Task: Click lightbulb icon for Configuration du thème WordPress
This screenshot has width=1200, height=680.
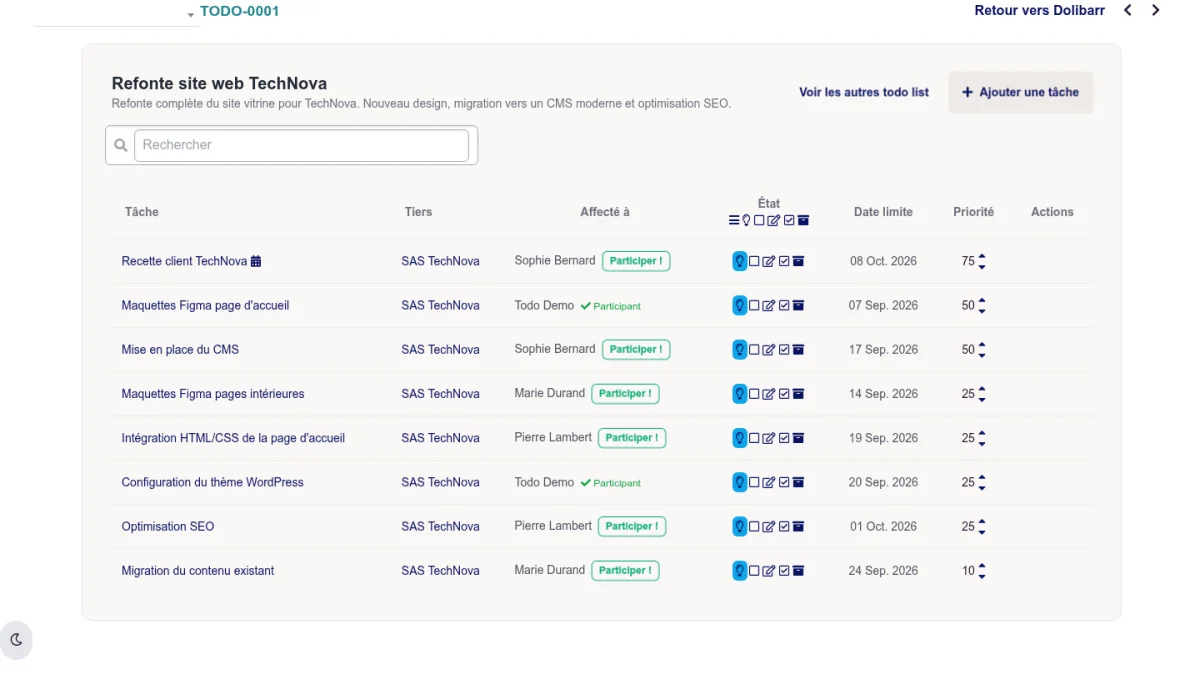Action: point(740,482)
